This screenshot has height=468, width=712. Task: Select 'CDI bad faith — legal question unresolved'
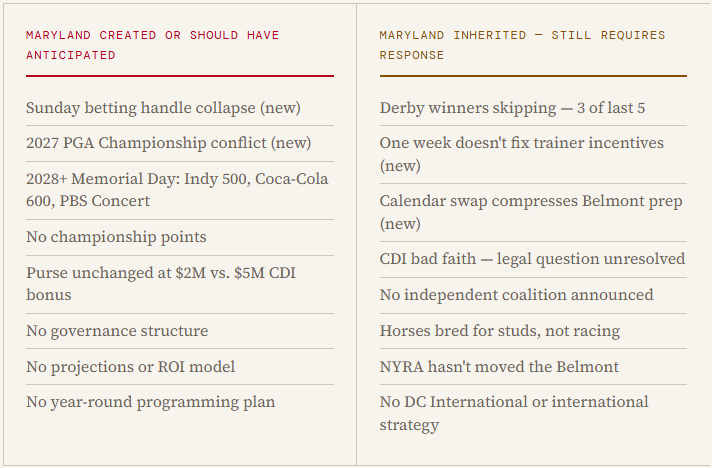533,259
